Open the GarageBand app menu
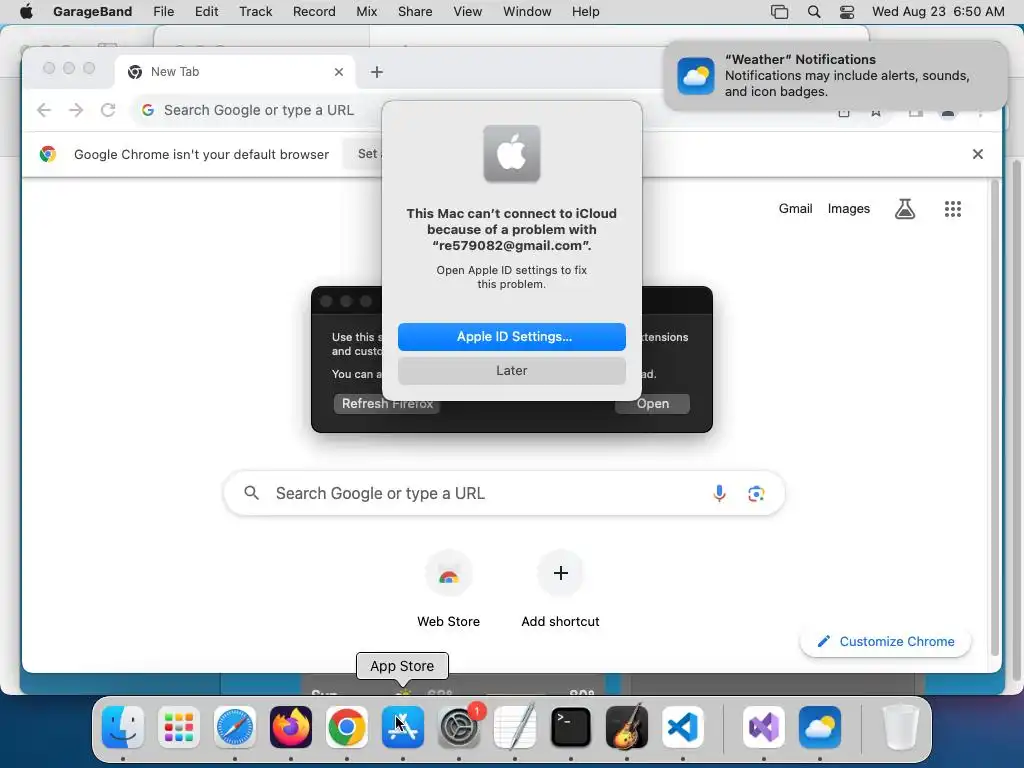 (92, 12)
